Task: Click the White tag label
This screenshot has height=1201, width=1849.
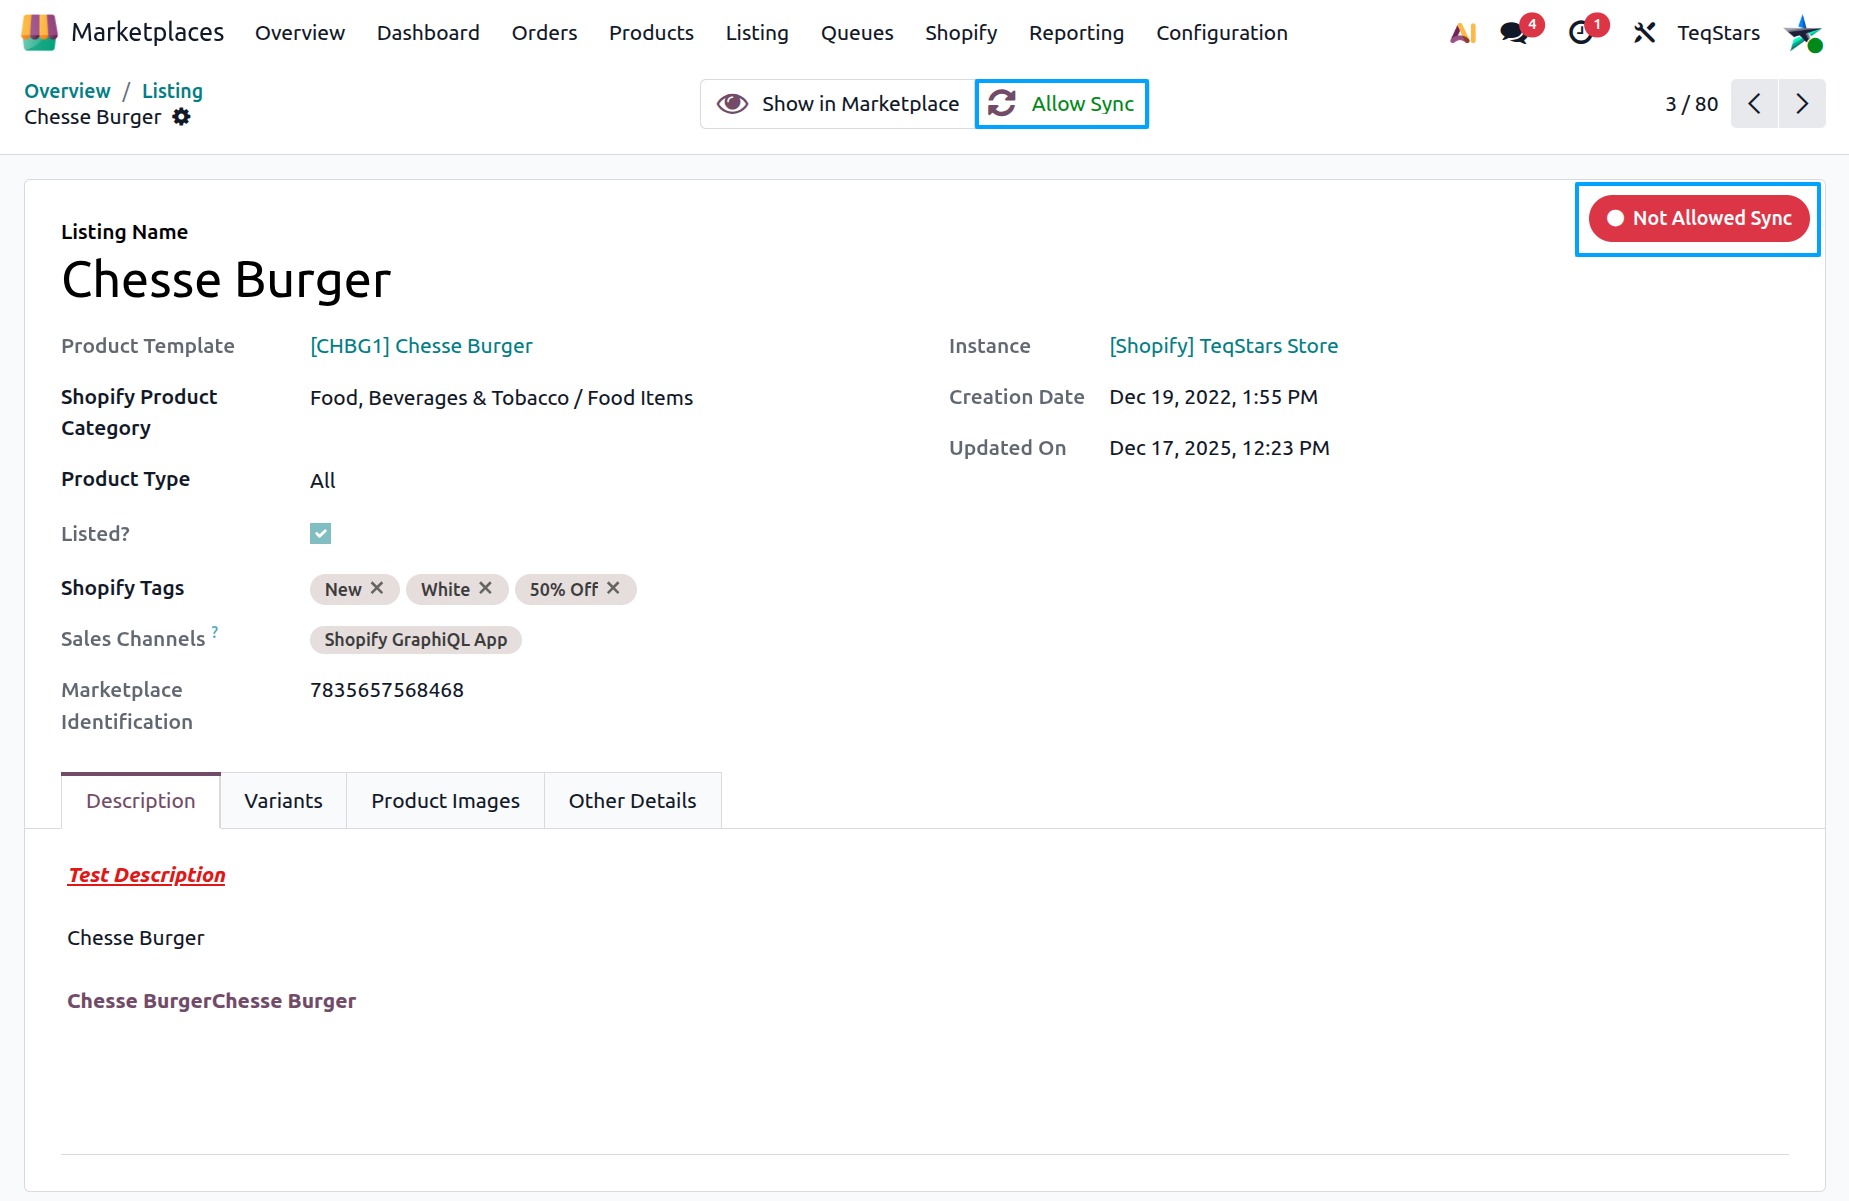Action: [445, 590]
